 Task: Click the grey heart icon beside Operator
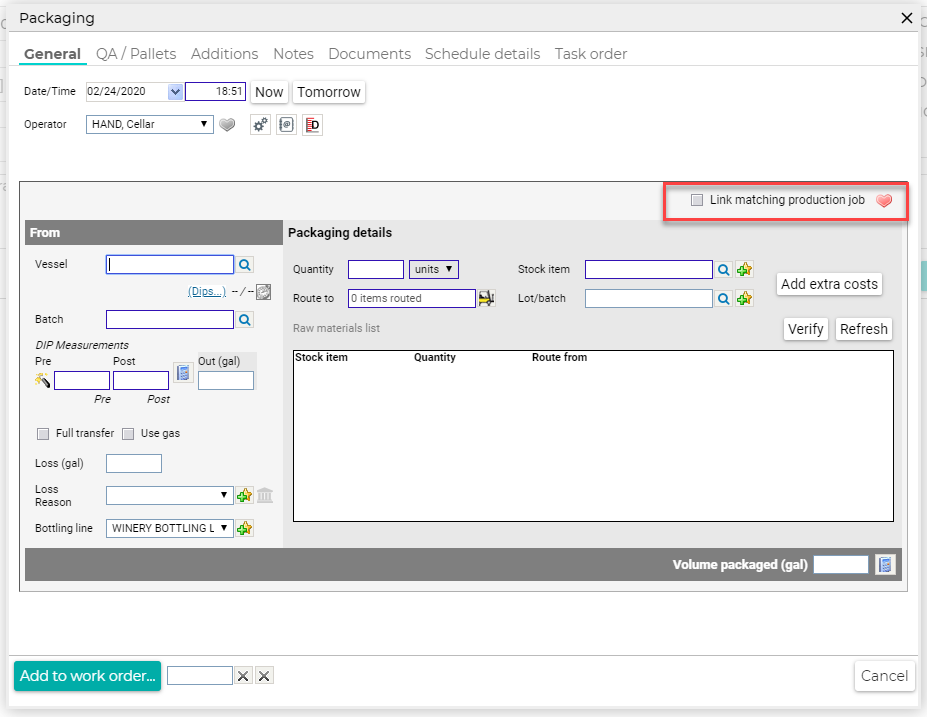pyautogui.click(x=227, y=125)
